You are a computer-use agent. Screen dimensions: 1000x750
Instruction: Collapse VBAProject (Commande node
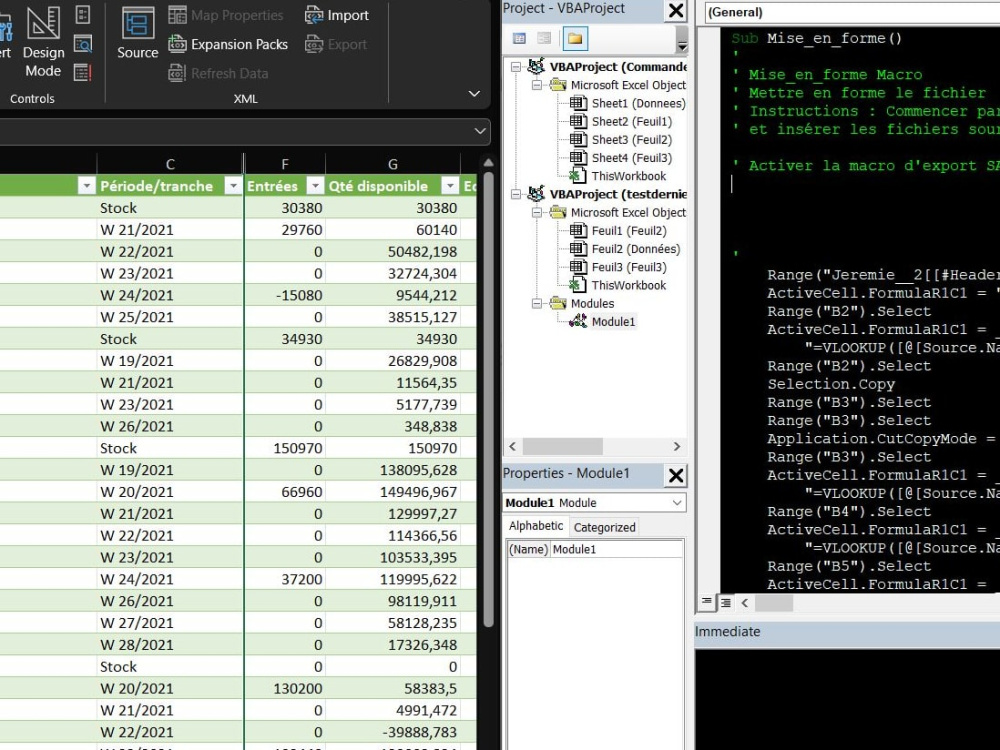click(516, 67)
